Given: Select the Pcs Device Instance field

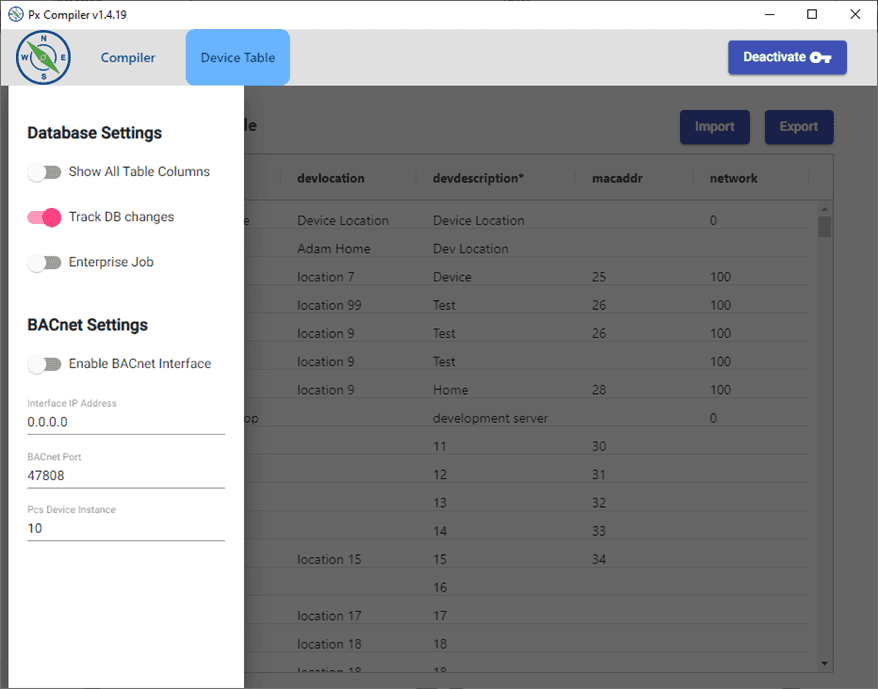Looking at the screenshot, I should (125, 528).
